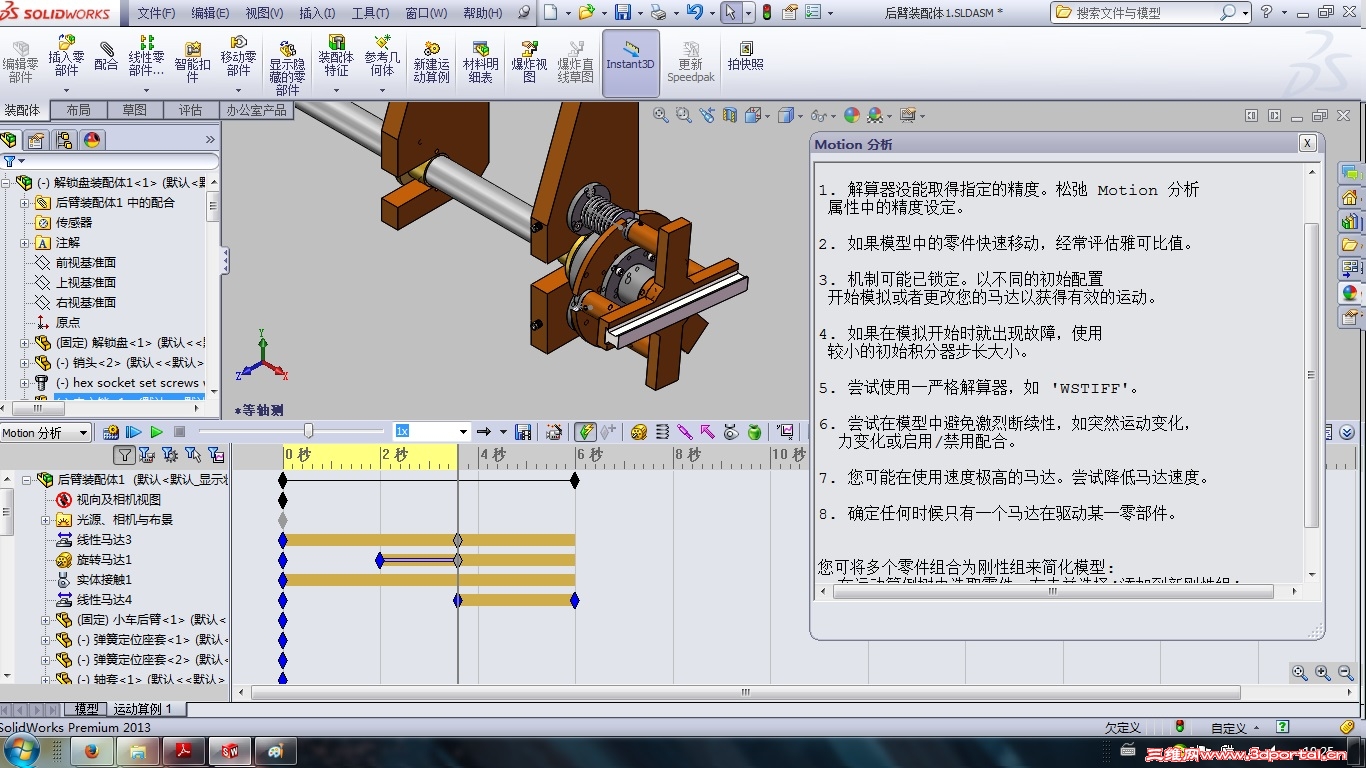The image size is (1366, 768).
Task: Open the 工具(T) menu
Action: tap(371, 13)
